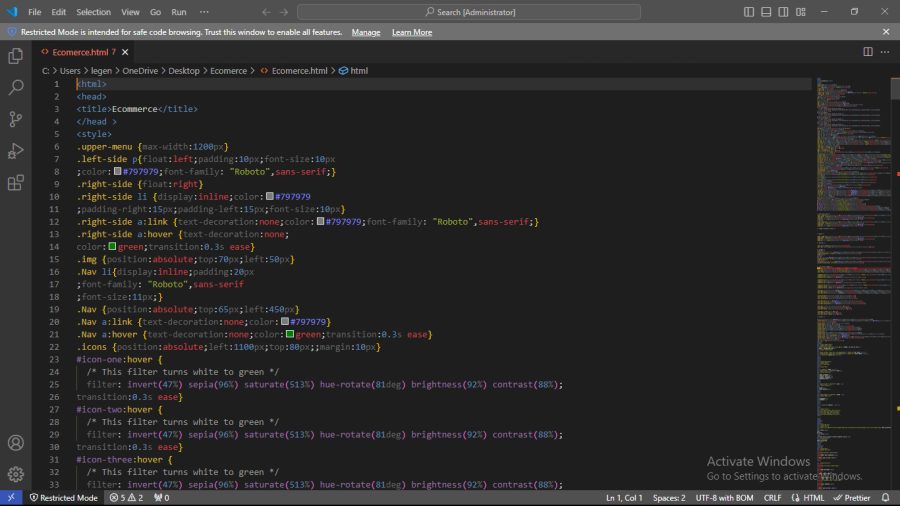
Task: Click line number 23 in gutter
Action: tap(54, 359)
